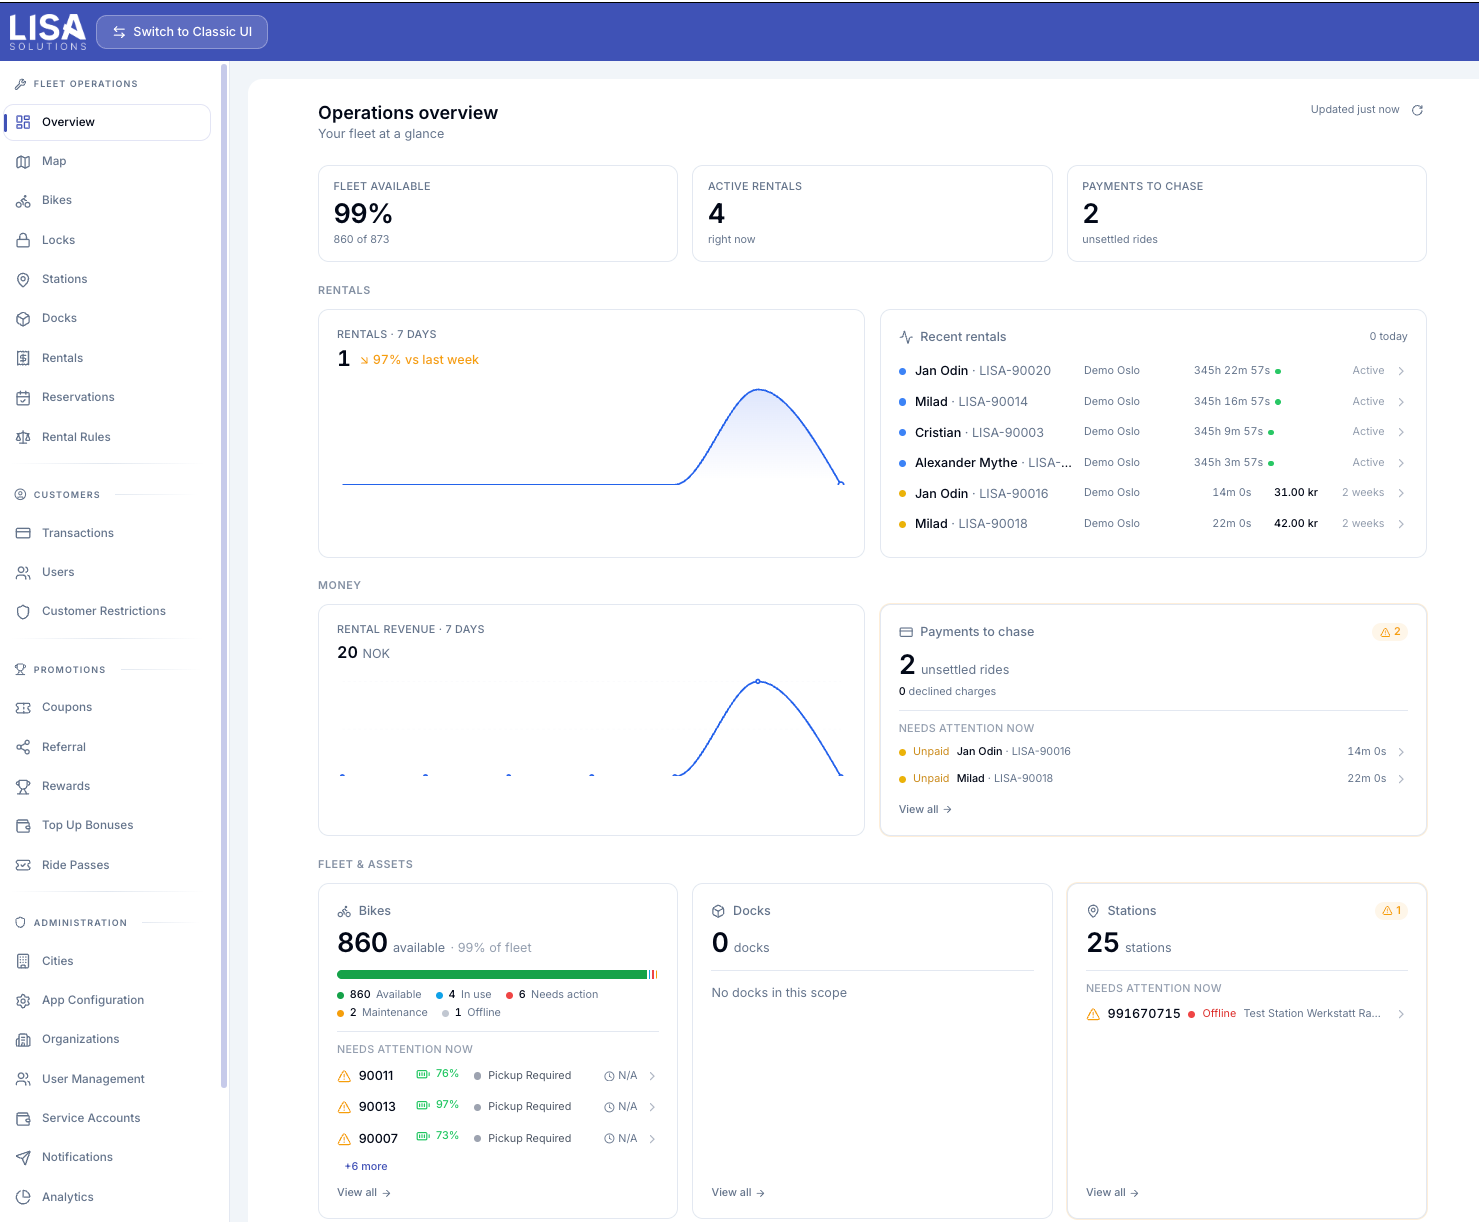Switch to Classic UI
1479x1222 pixels.
182,32
